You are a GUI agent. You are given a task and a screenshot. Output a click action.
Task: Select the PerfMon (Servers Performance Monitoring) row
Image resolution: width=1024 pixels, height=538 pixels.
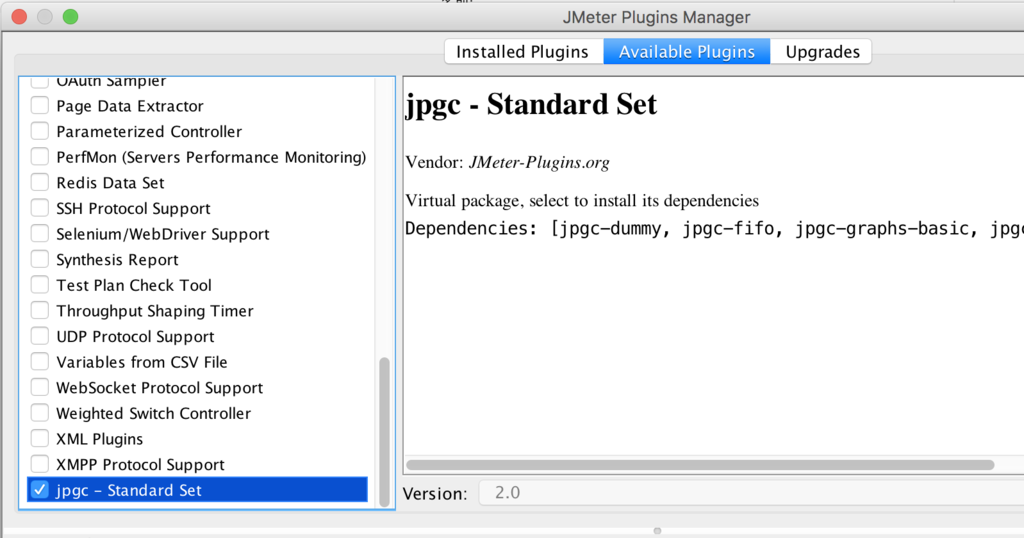pos(197,157)
